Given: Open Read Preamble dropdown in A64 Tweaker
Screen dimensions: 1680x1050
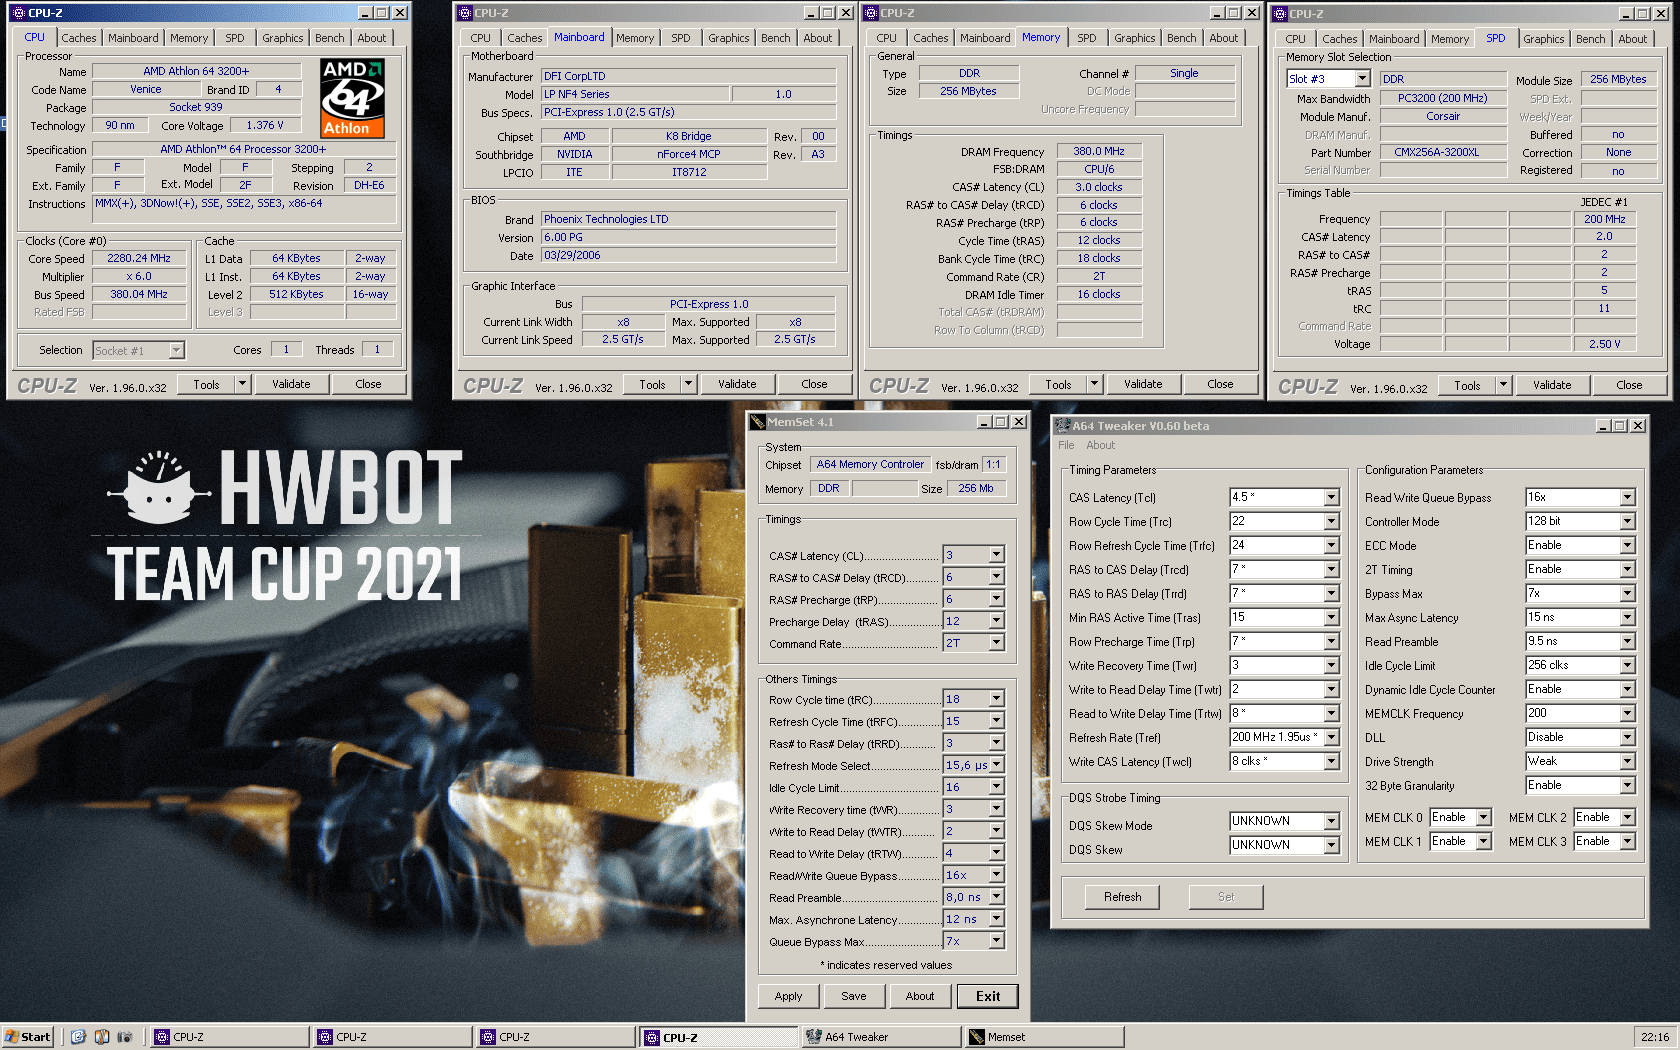Looking at the screenshot, I should 1627,641.
